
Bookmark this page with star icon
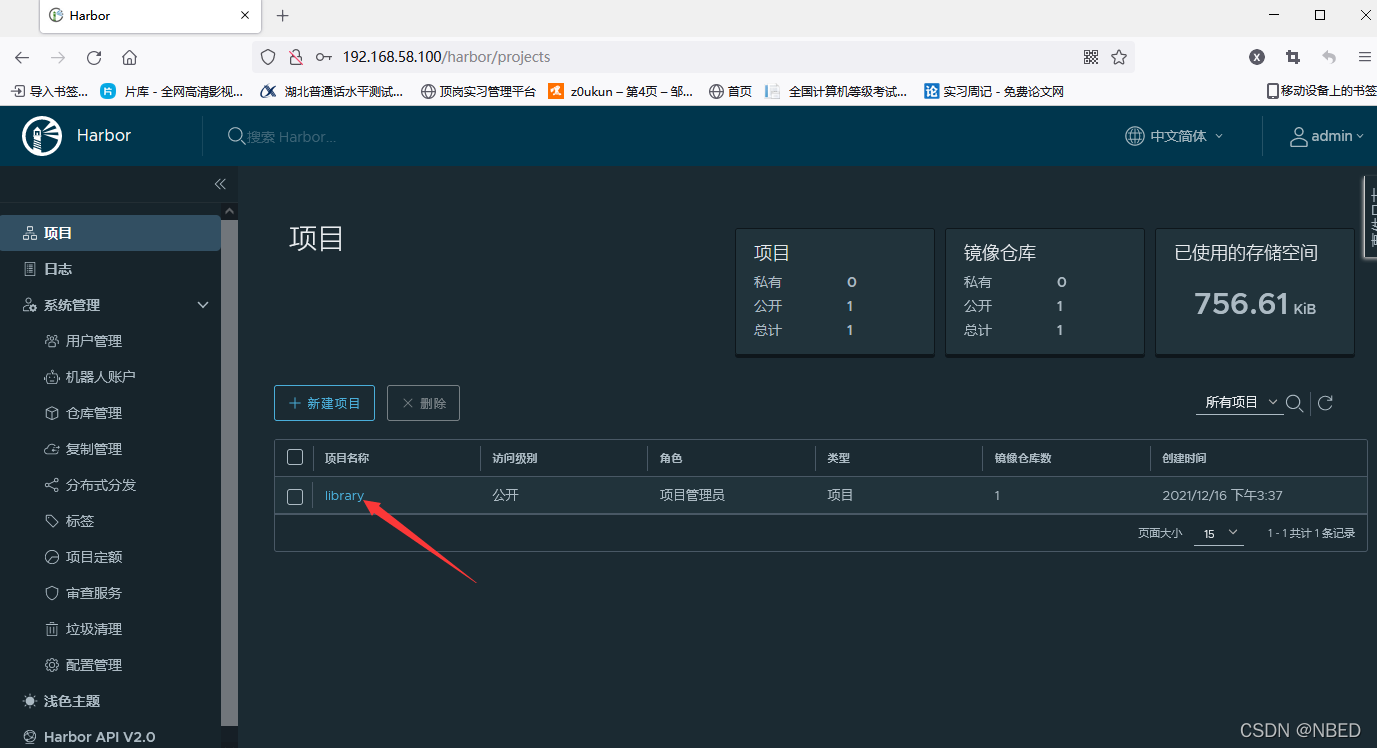click(1119, 57)
